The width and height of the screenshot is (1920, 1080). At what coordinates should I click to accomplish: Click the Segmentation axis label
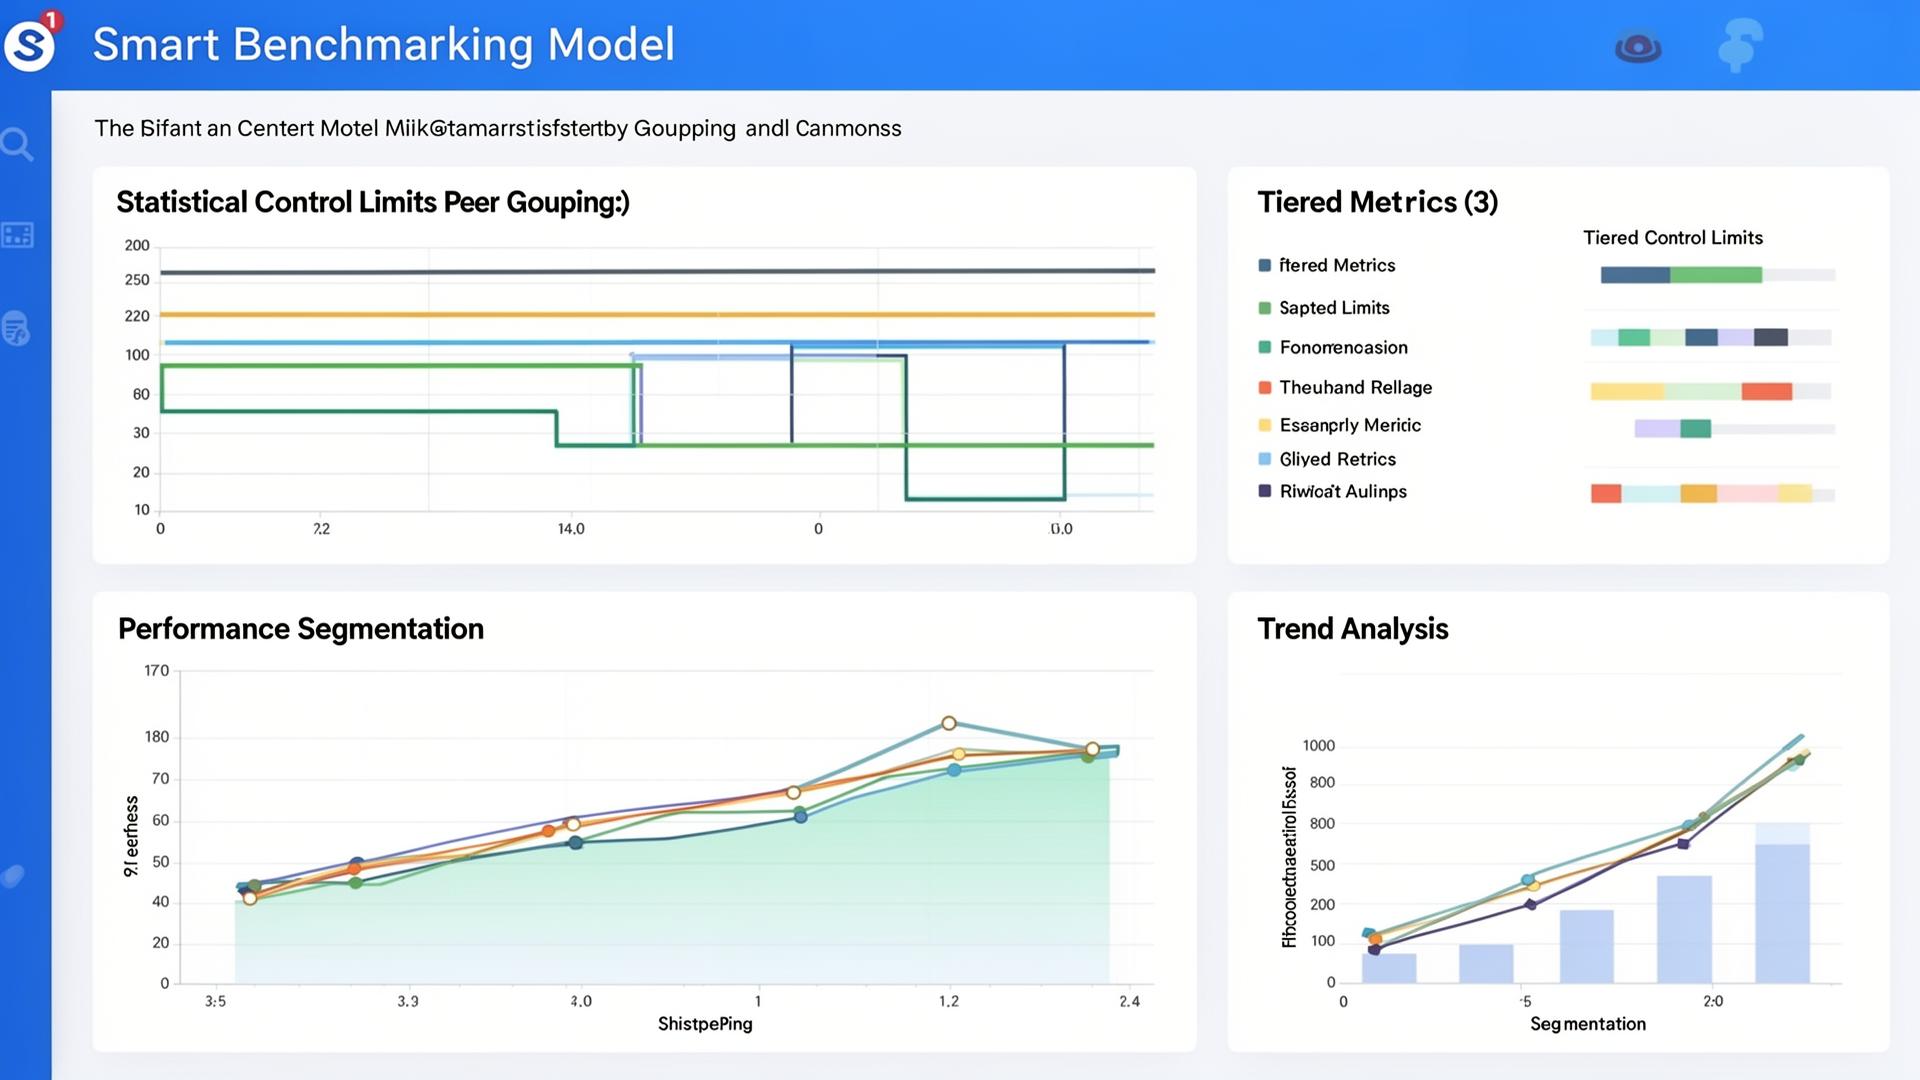point(1588,1024)
